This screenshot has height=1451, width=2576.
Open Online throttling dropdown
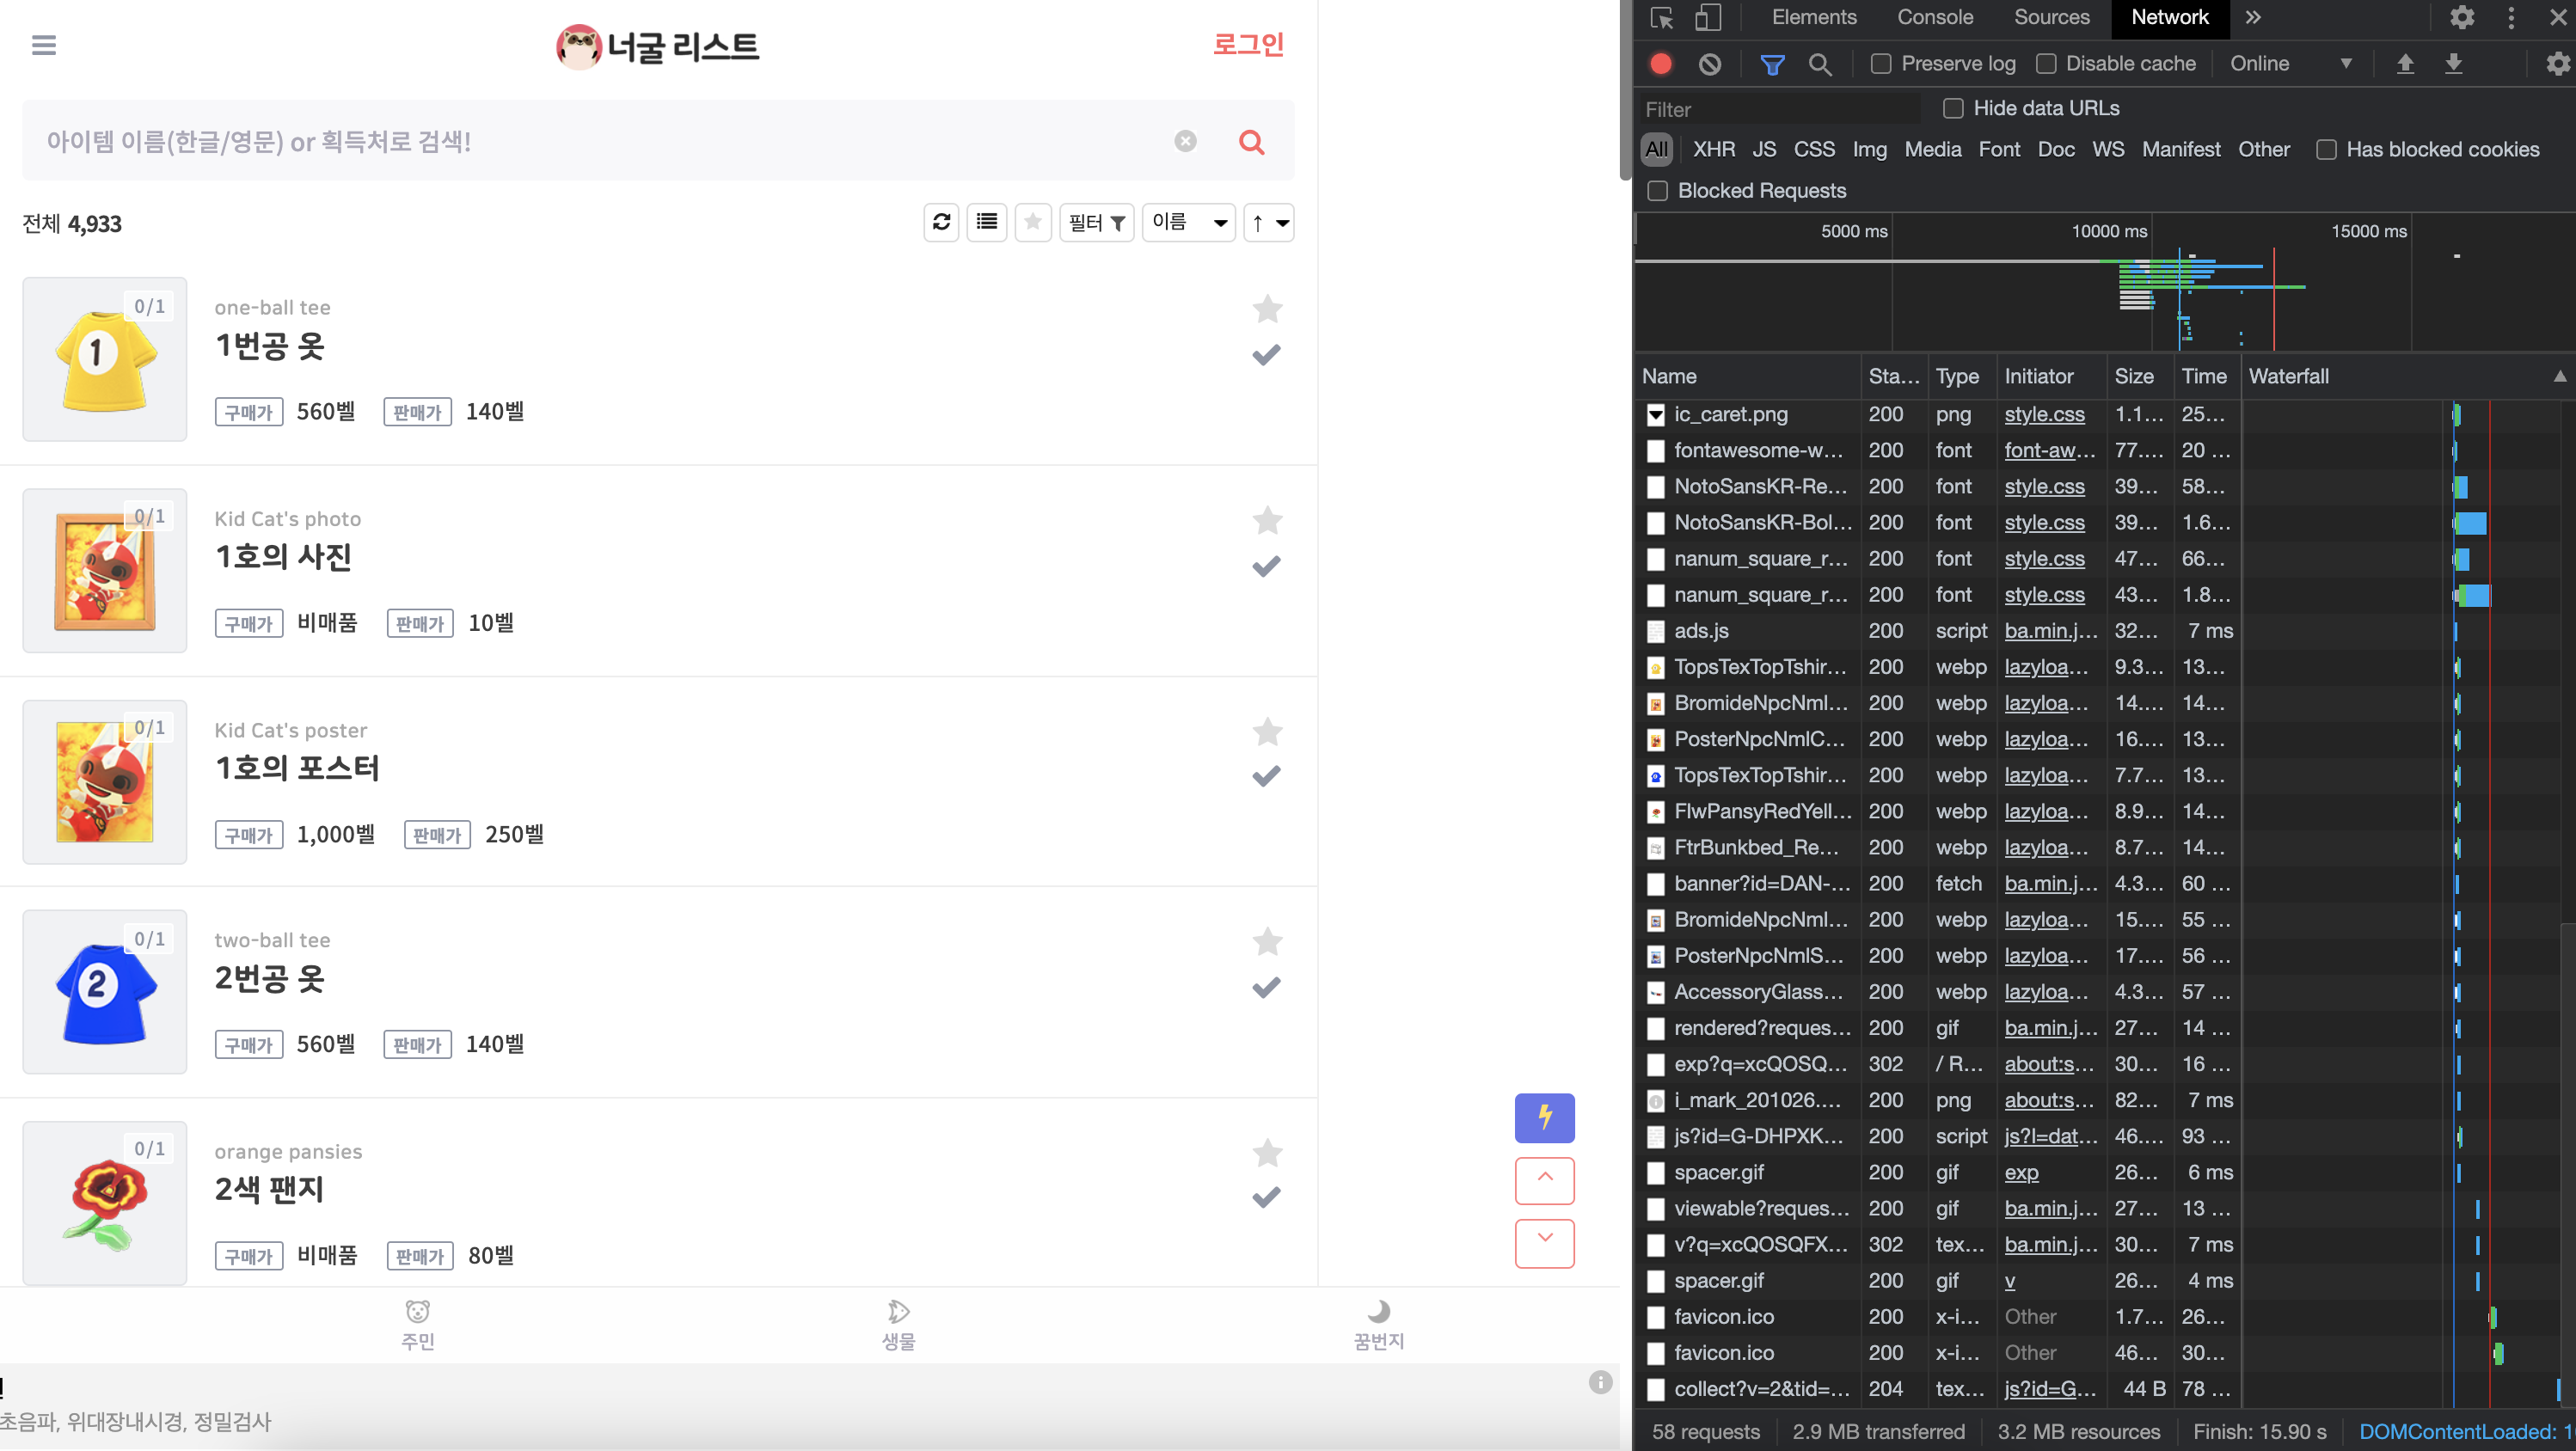pyautogui.click(x=2290, y=64)
